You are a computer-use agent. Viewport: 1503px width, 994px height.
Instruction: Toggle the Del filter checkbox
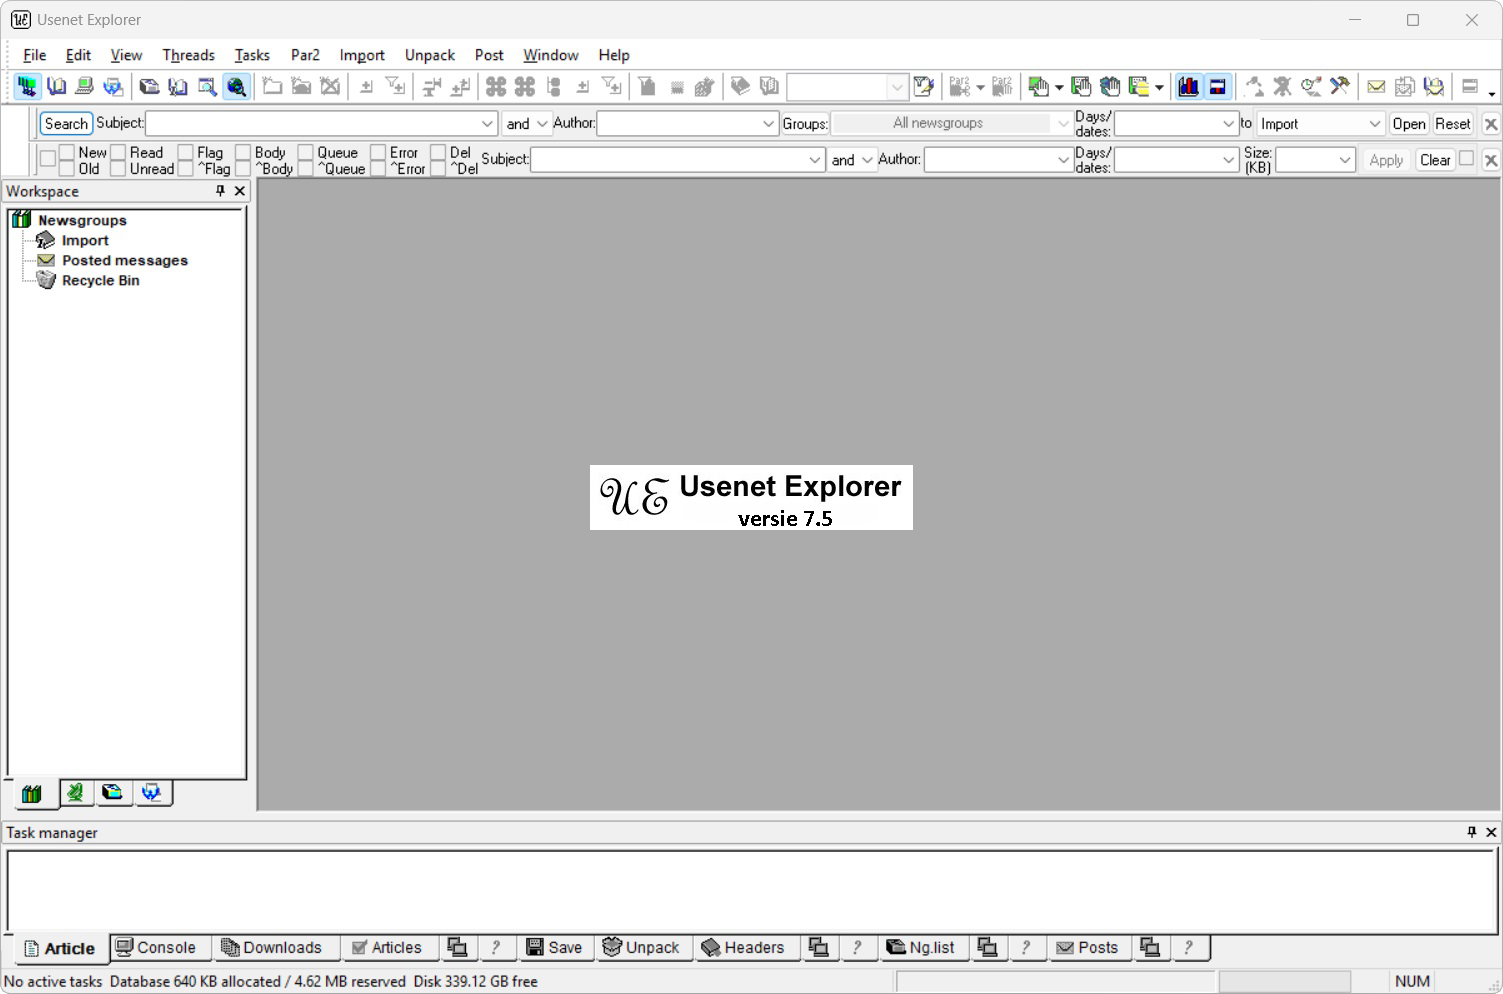[x=438, y=152]
